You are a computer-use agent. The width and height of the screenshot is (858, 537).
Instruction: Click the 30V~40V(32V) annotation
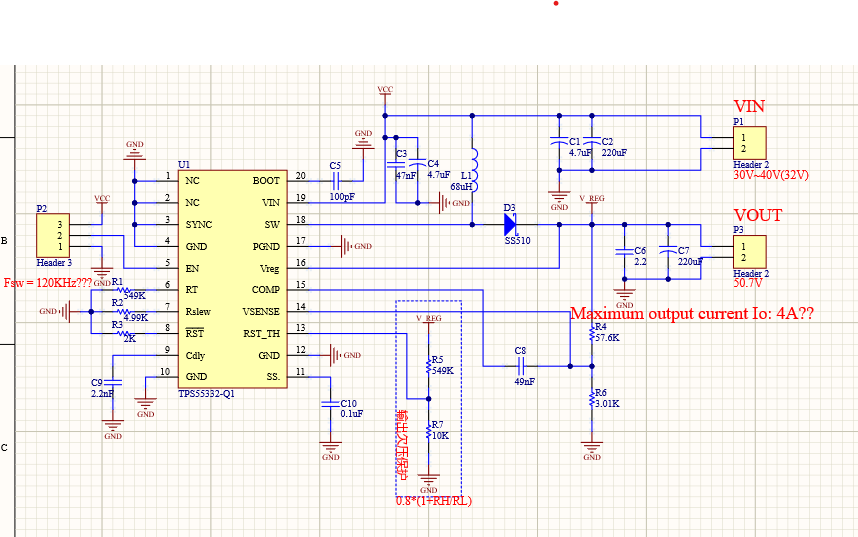[770, 175]
